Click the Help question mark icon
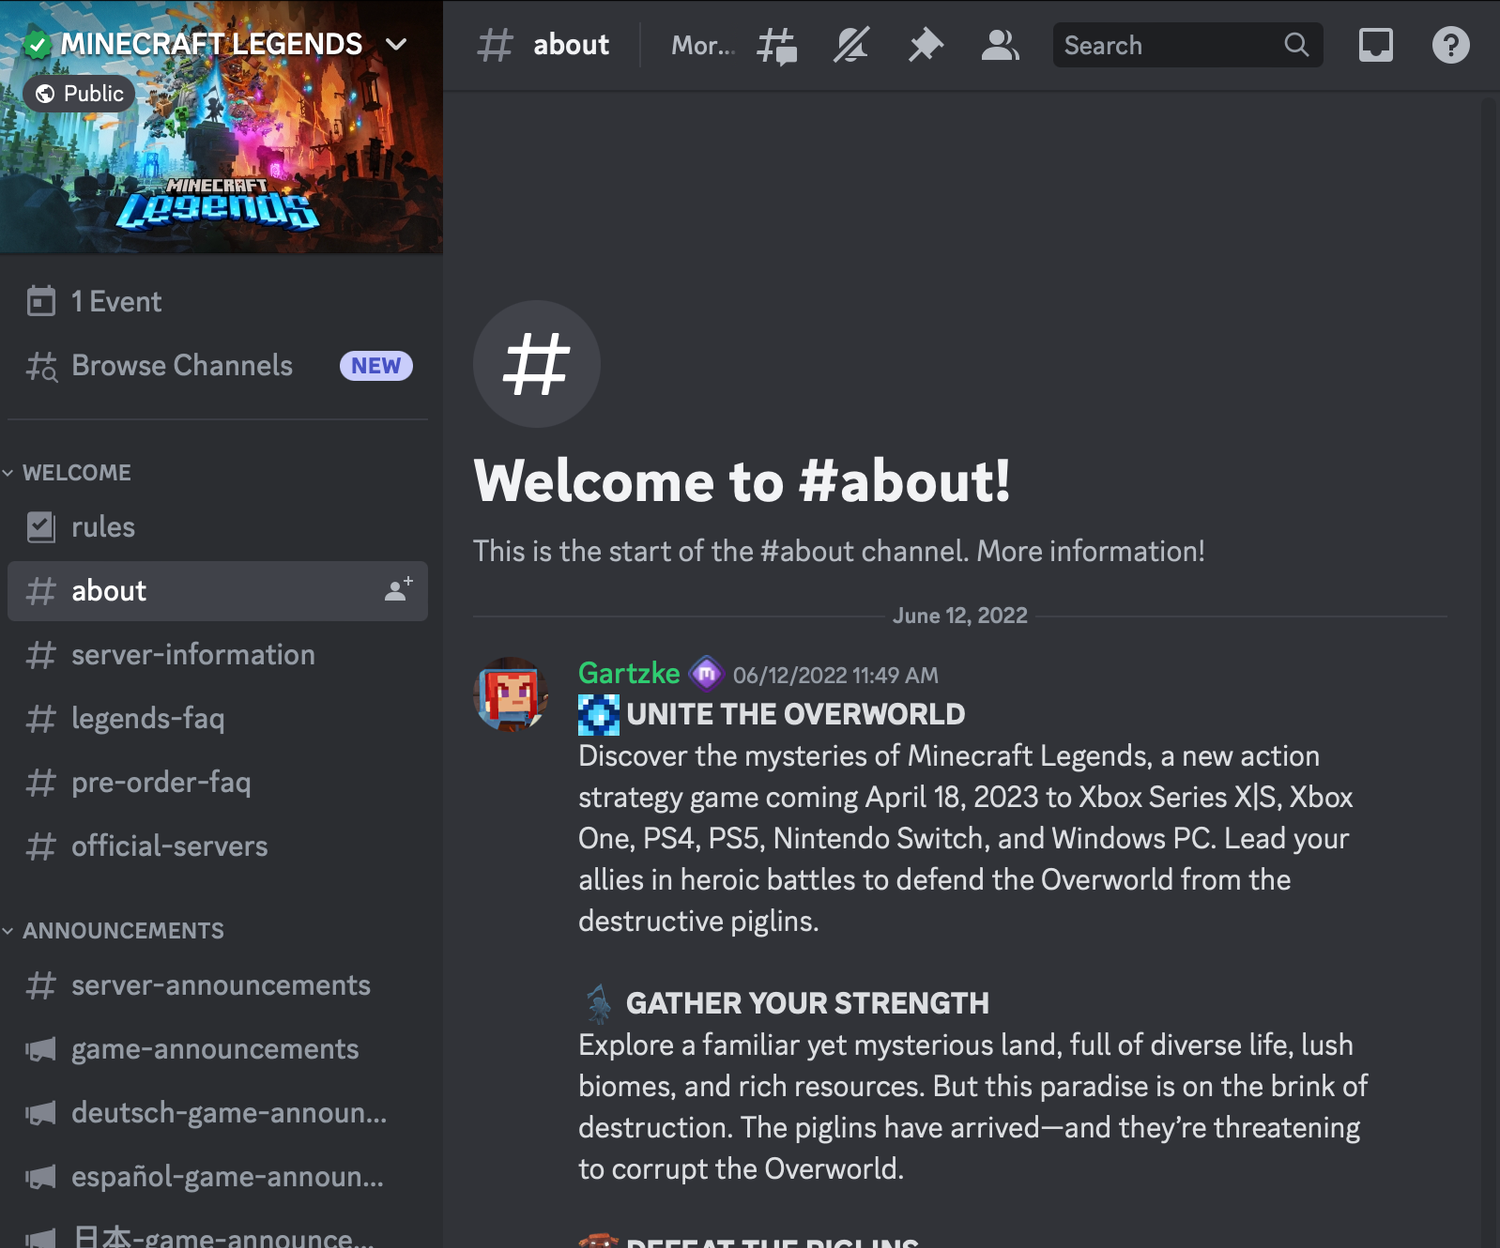The width and height of the screenshot is (1500, 1248). (x=1450, y=46)
